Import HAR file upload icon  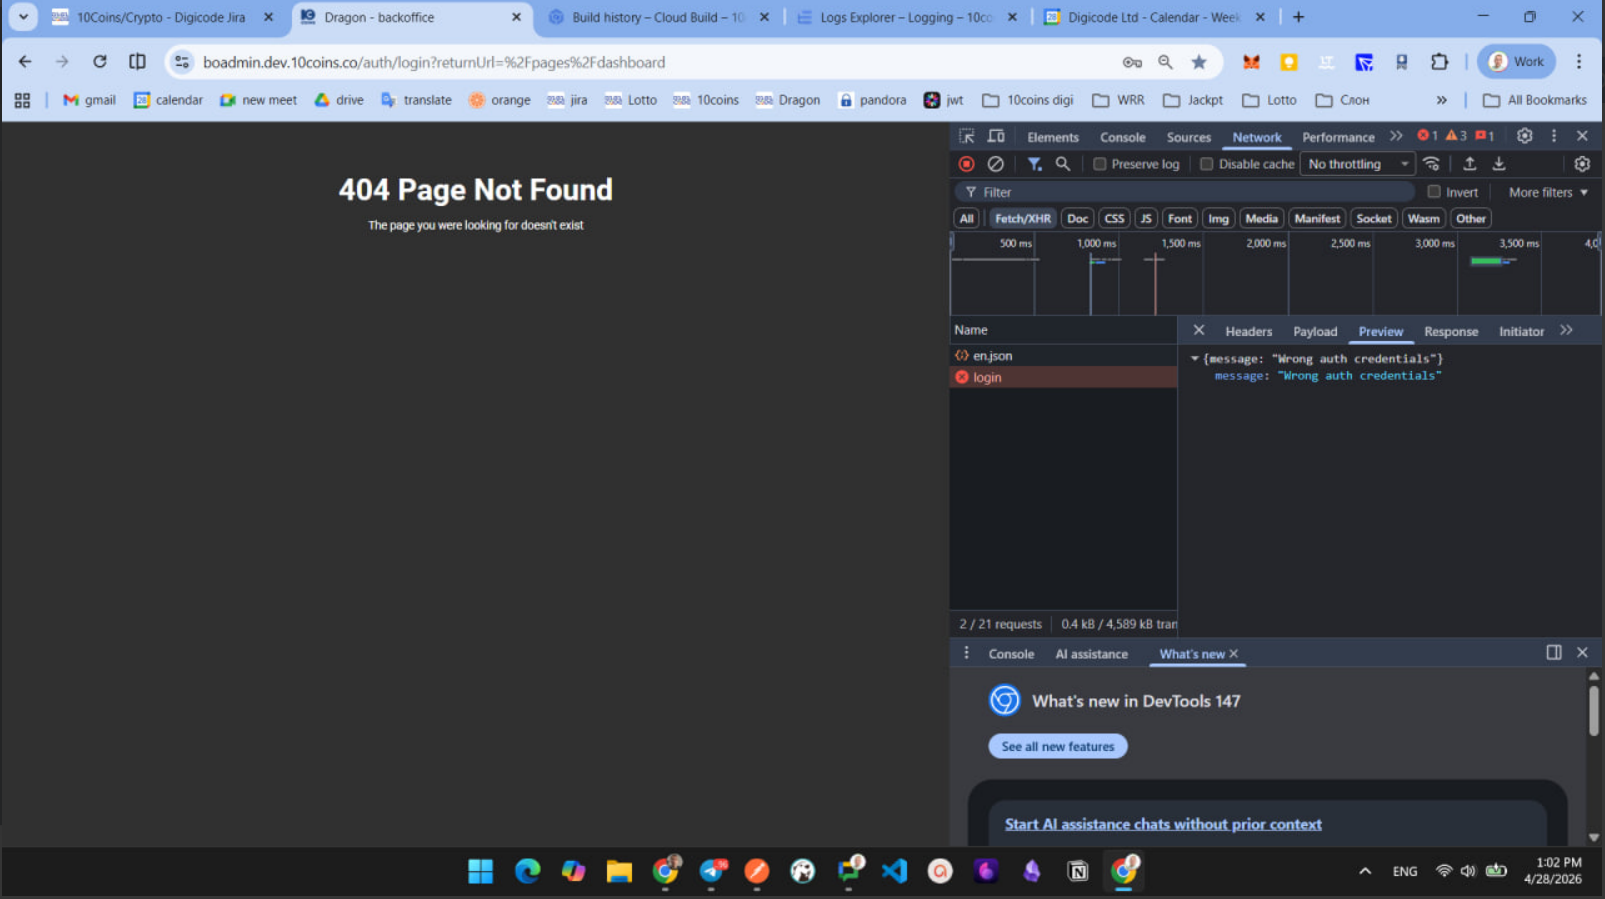(x=1469, y=164)
